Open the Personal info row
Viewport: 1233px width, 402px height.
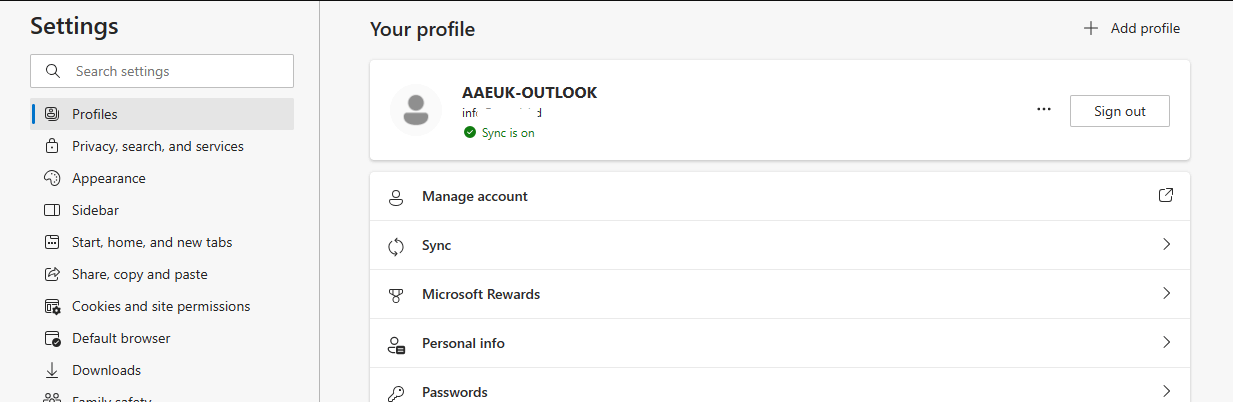(x=780, y=343)
